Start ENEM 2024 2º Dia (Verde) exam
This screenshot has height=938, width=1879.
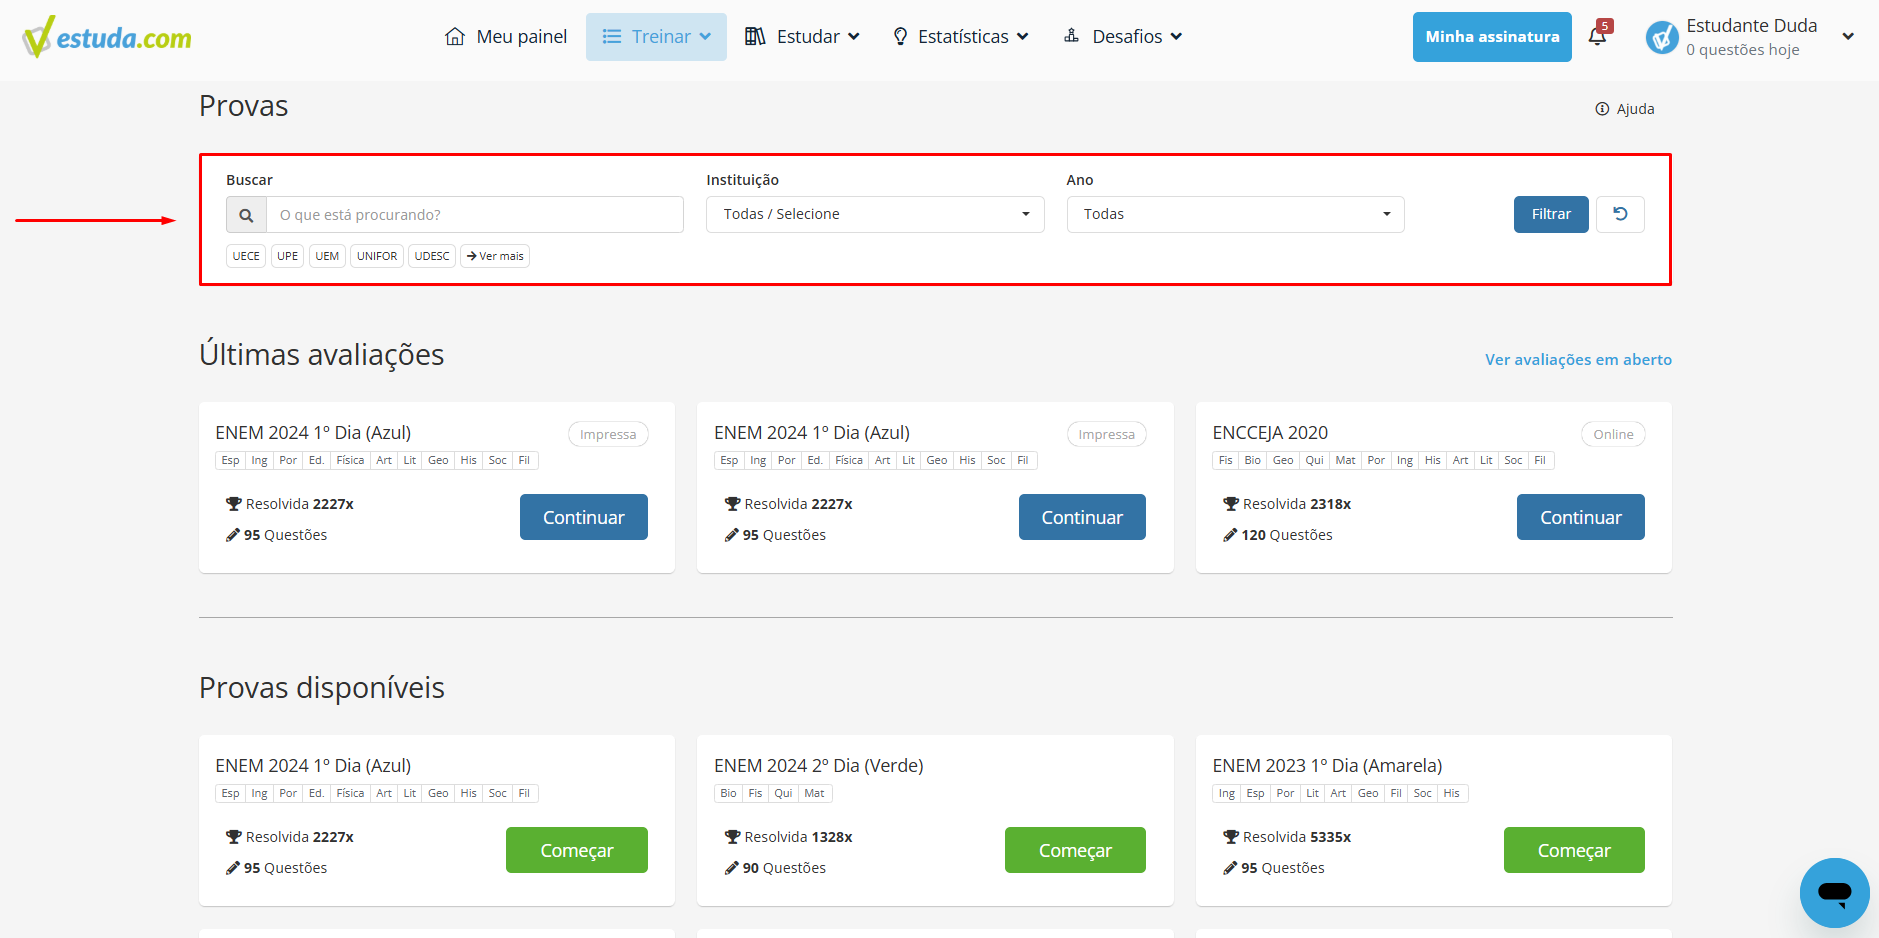point(1075,850)
